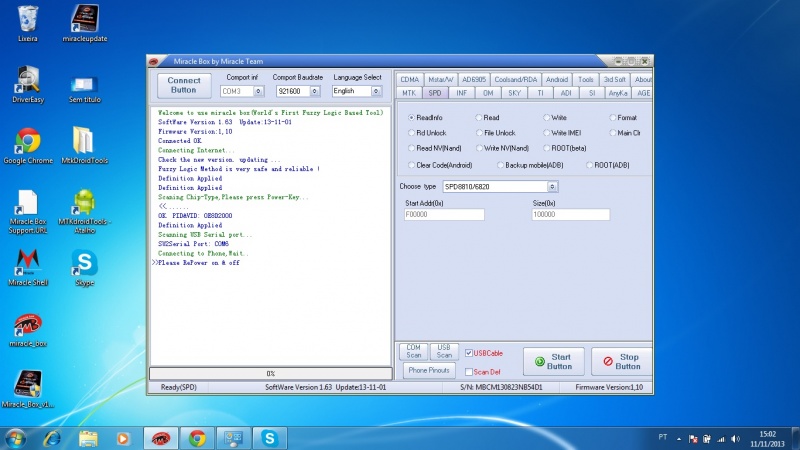Click the Start Addr(0x) input field
800x450 pixels.
(444, 215)
